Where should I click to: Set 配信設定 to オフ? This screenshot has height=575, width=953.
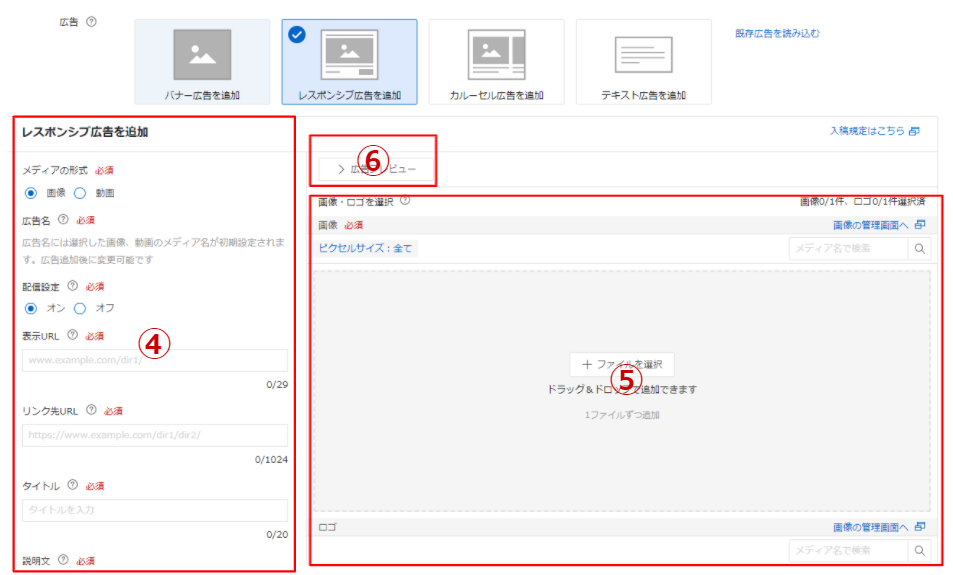pos(80,308)
